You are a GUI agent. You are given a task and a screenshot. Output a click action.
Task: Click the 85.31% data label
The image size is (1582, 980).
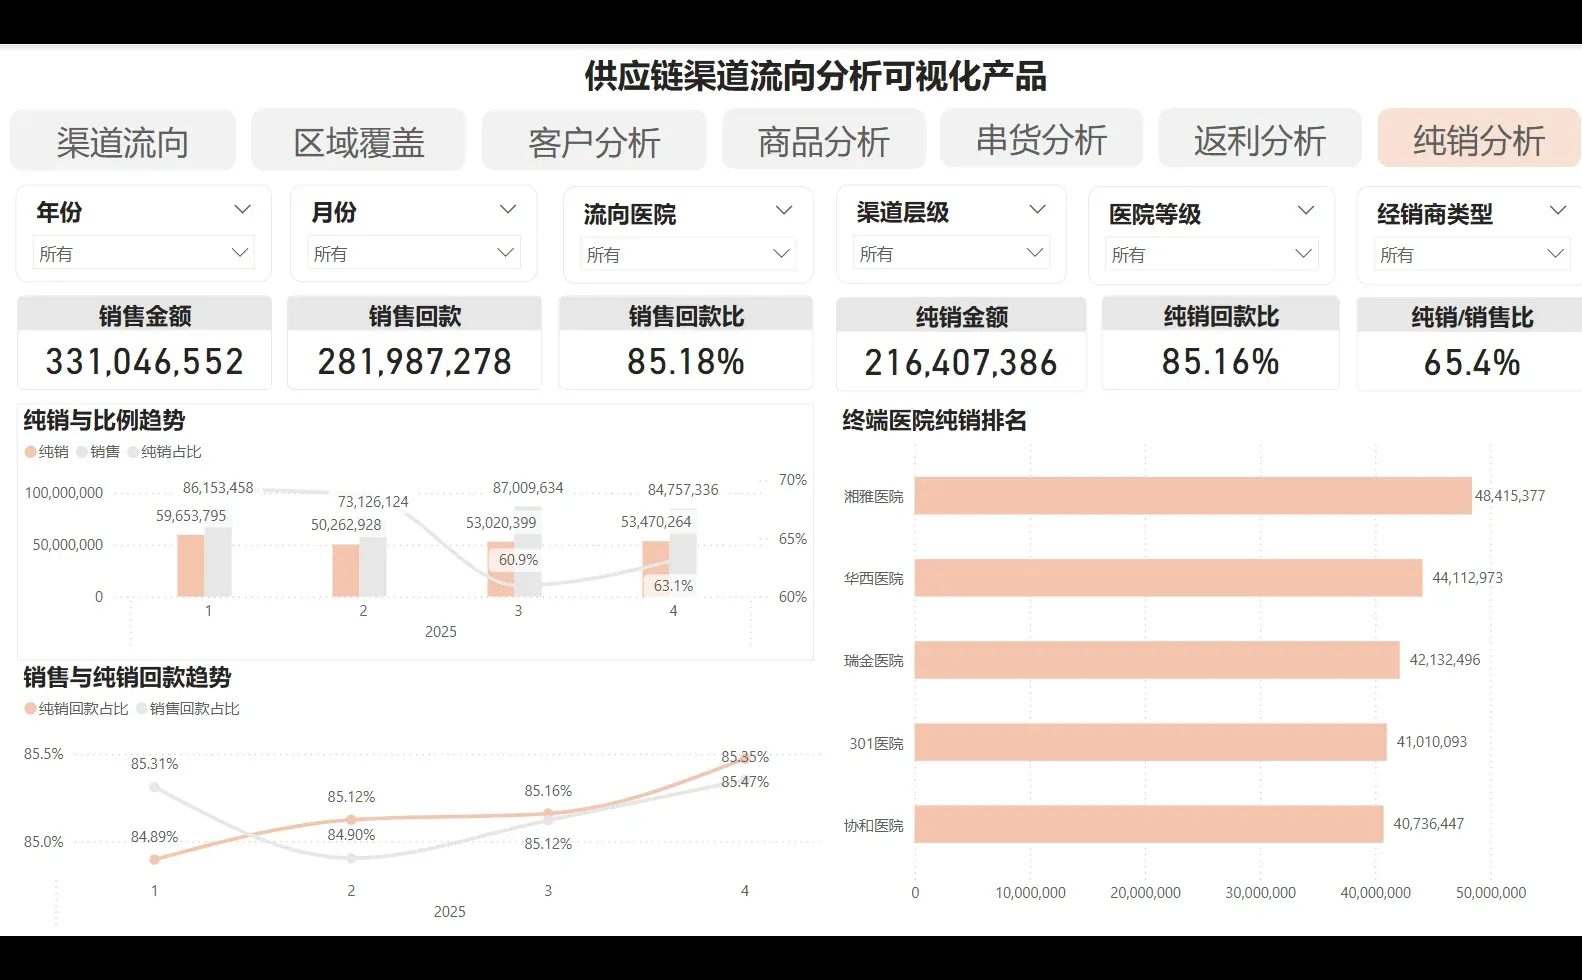click(x=154, y=764)
